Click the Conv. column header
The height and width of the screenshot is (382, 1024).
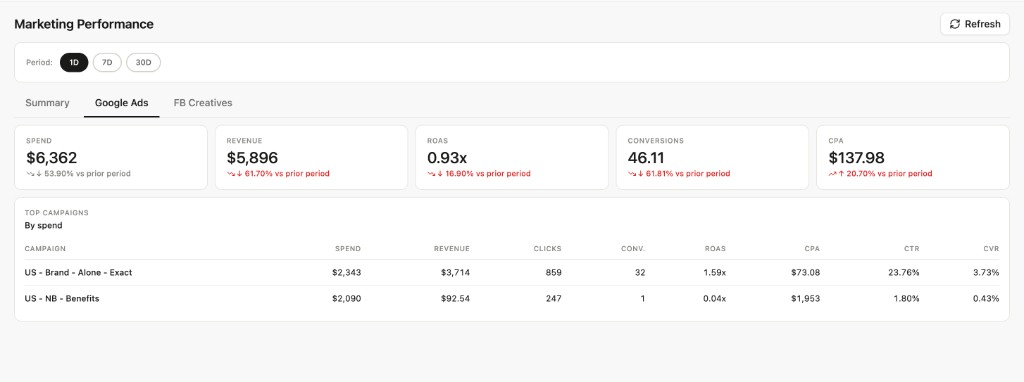pyautogui.click(x=633, y=249)
